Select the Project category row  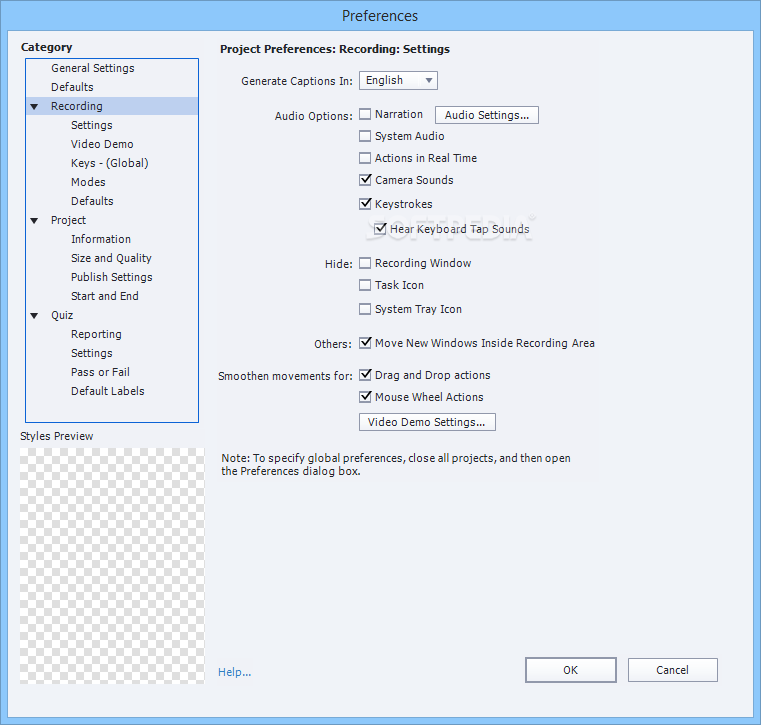click(x=112, y=220)
